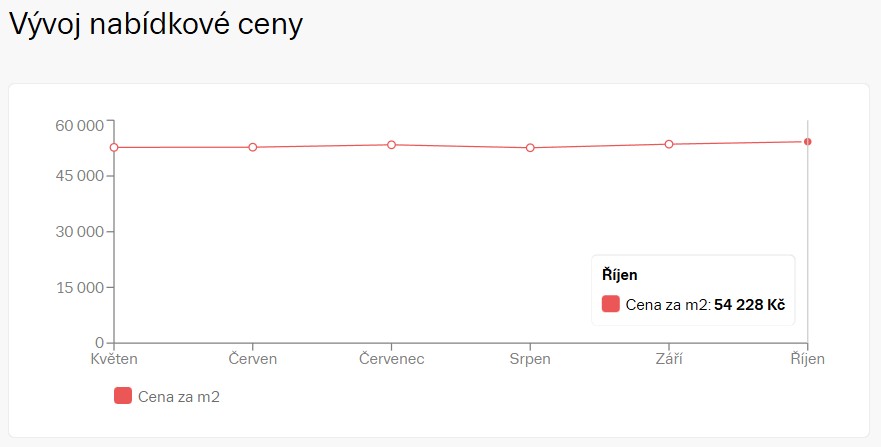Click the Červen x-axis label

(x=253, y=359)
